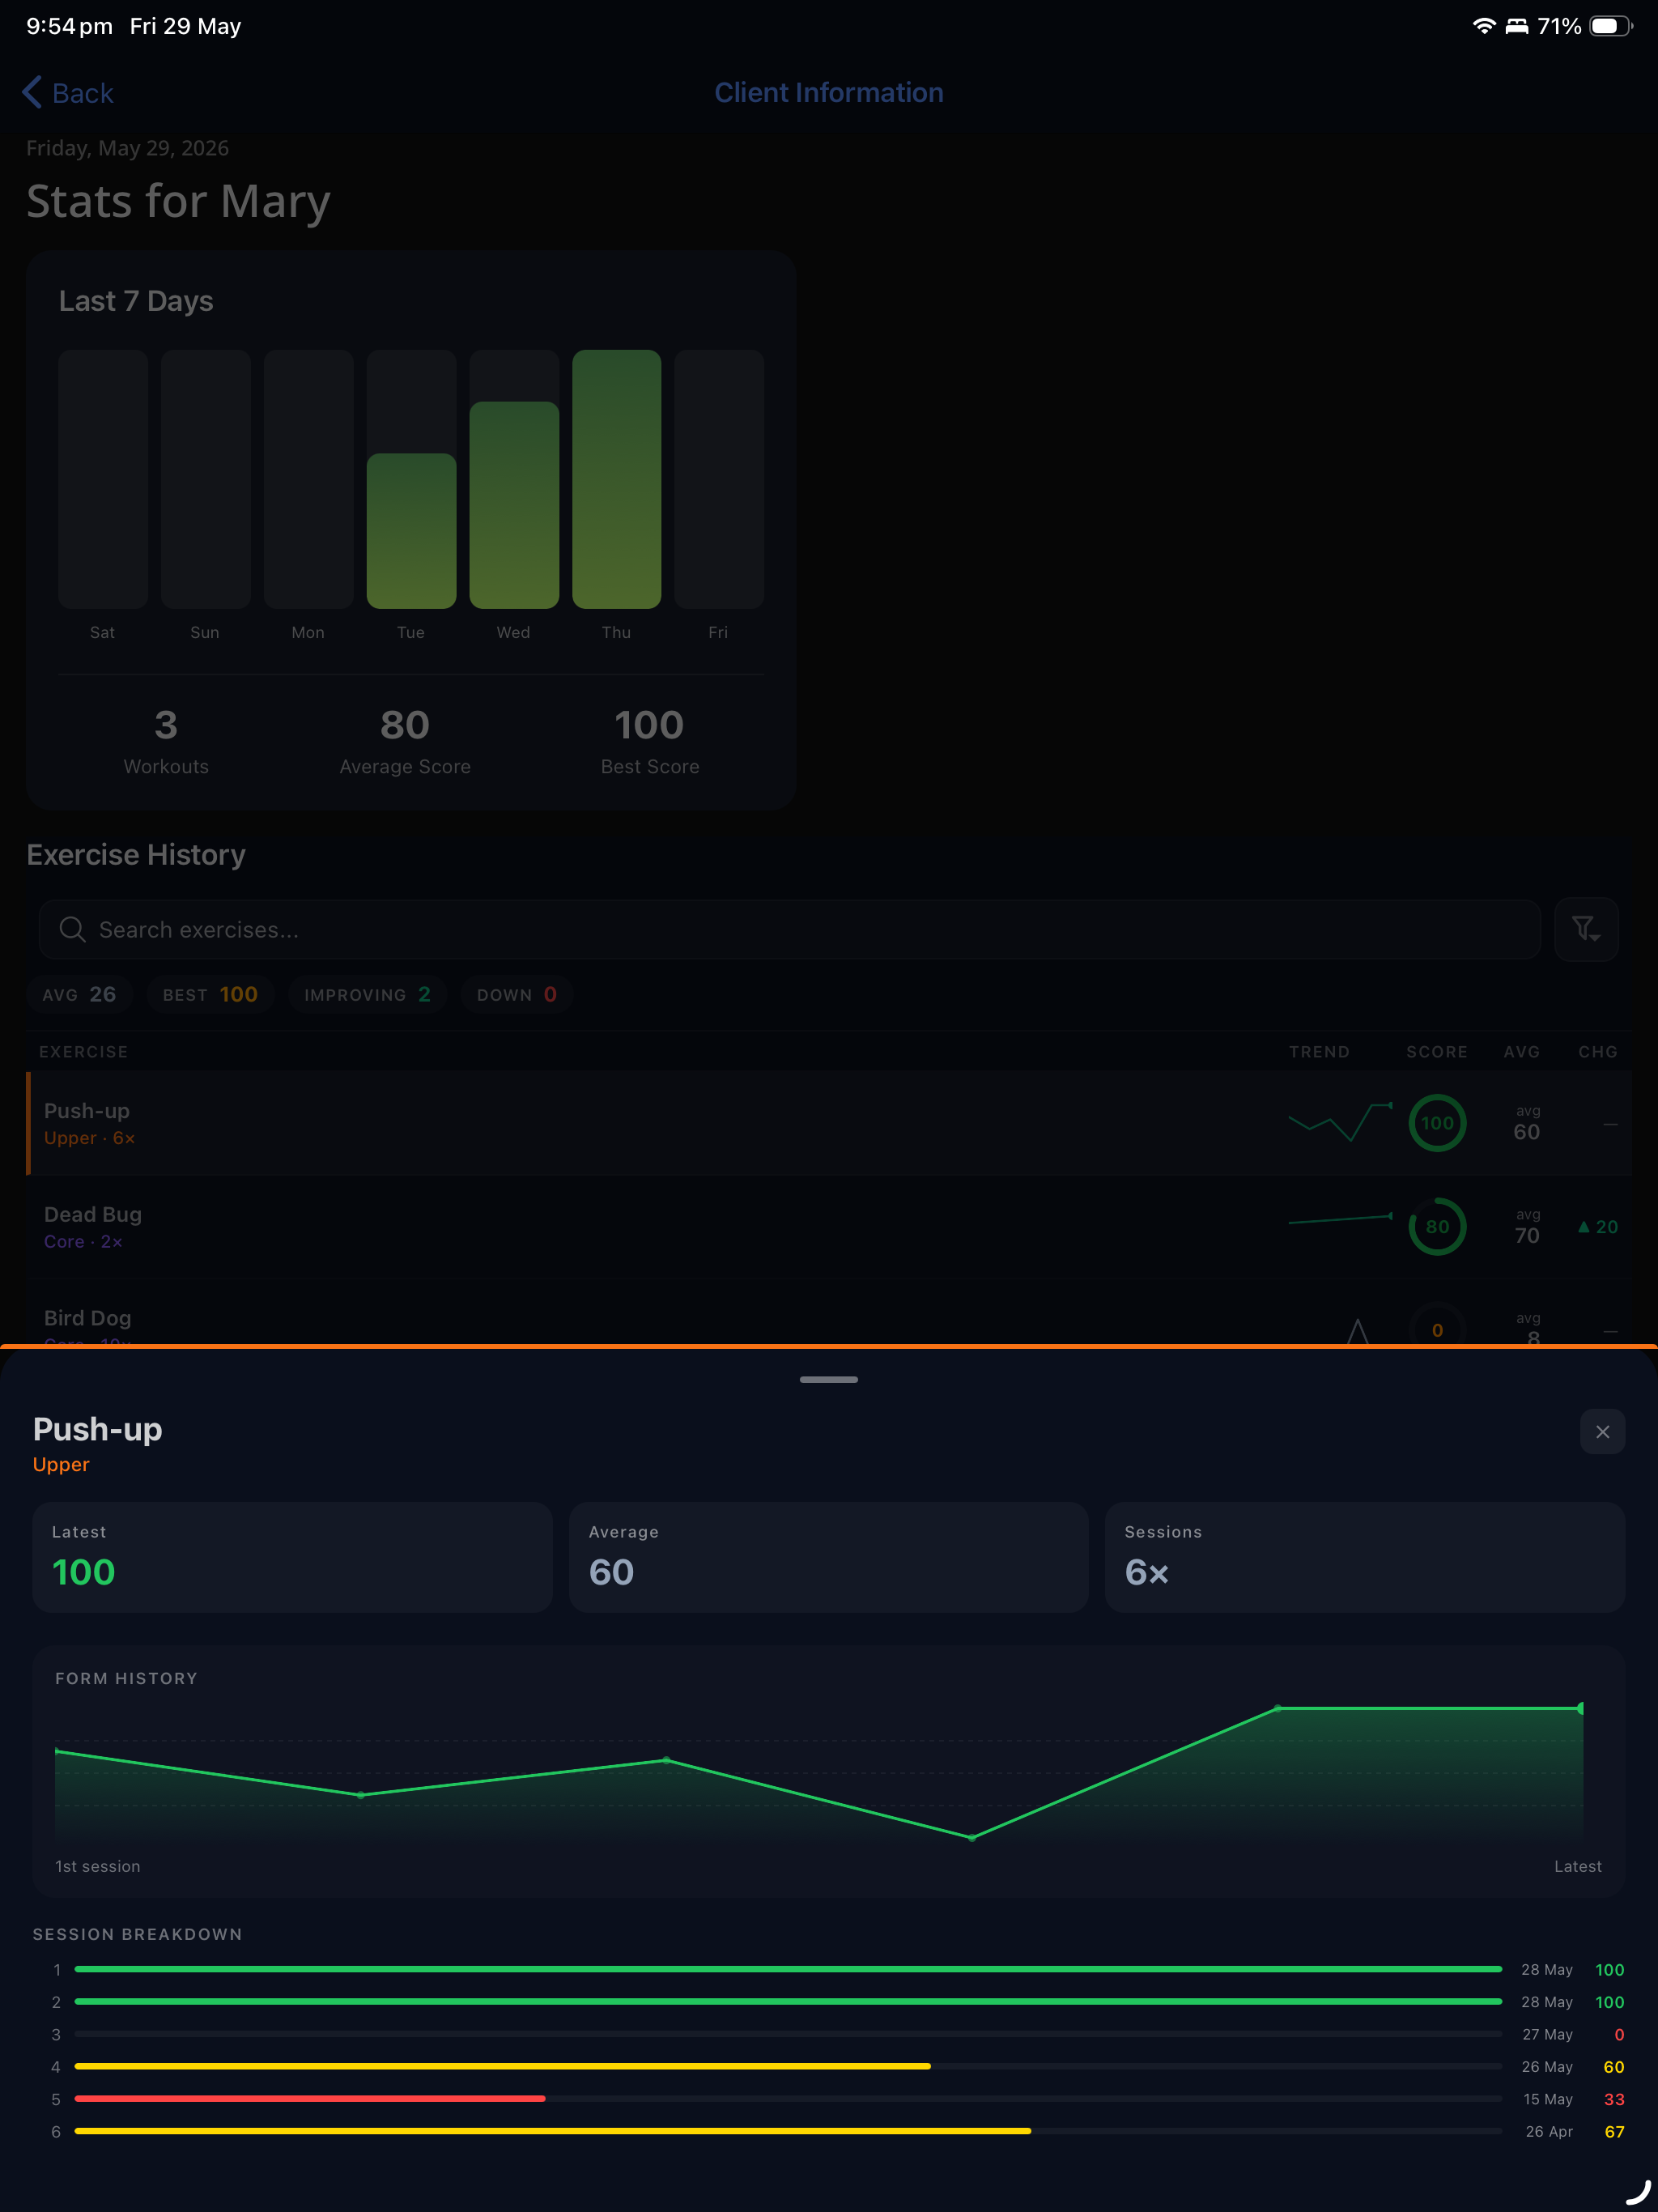1658x2212 pixels.
Task: Close the Push-up detail sheet
Action: (1602, 1432)
